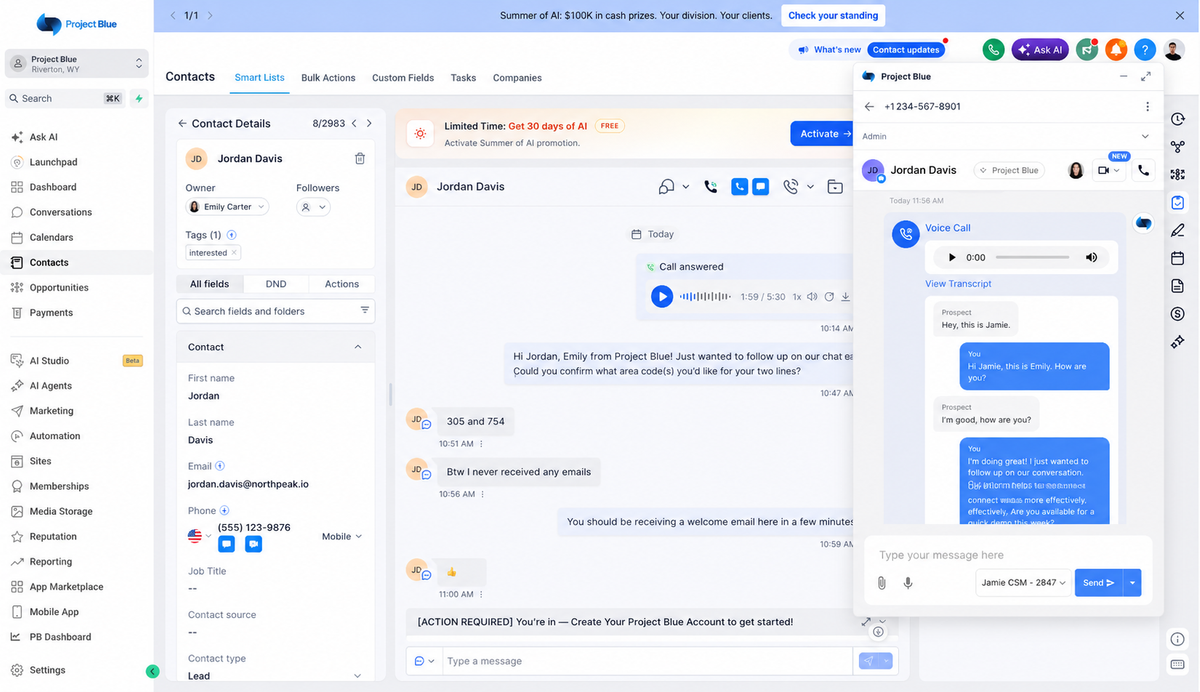Click the green phone dialer icon
1200x692 pixels.
click(x=993, y=49)
